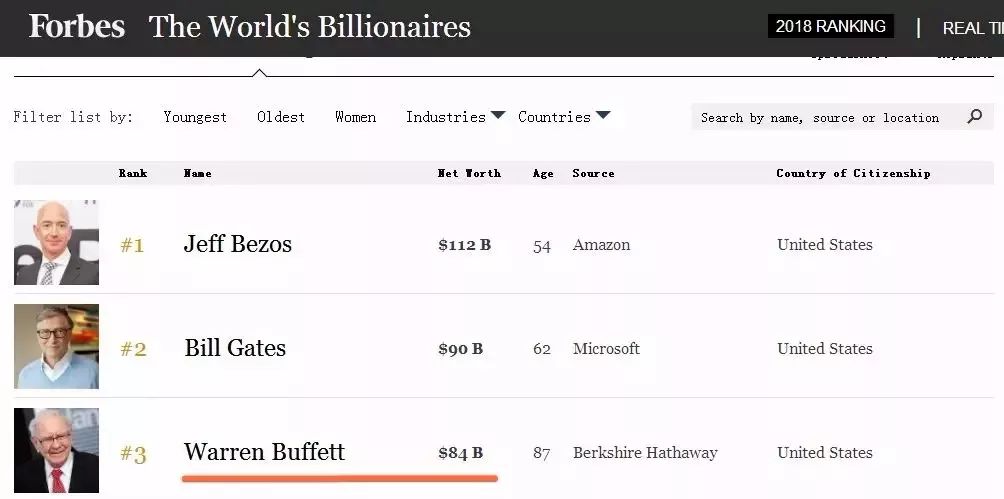Screen dimensions: 1004x499
Task: Select the 2018 Ranking tab
Action: [x=830, y=27]
